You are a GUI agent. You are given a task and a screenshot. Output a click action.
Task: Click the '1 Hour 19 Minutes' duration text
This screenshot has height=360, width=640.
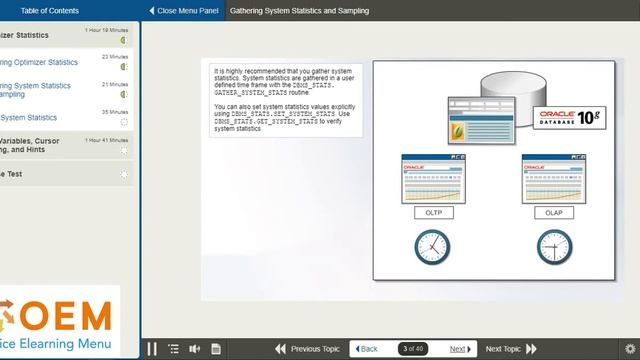click(107, 30)
